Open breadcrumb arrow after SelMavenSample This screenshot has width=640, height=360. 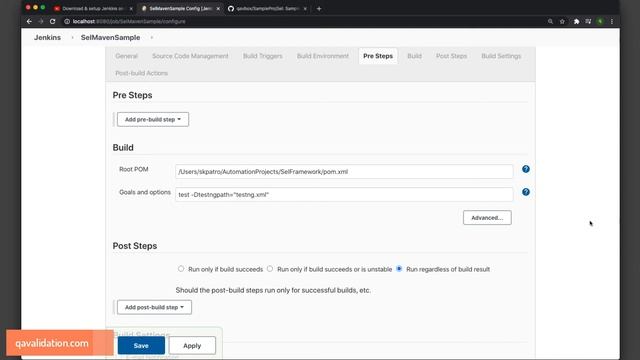coord(151,38)
